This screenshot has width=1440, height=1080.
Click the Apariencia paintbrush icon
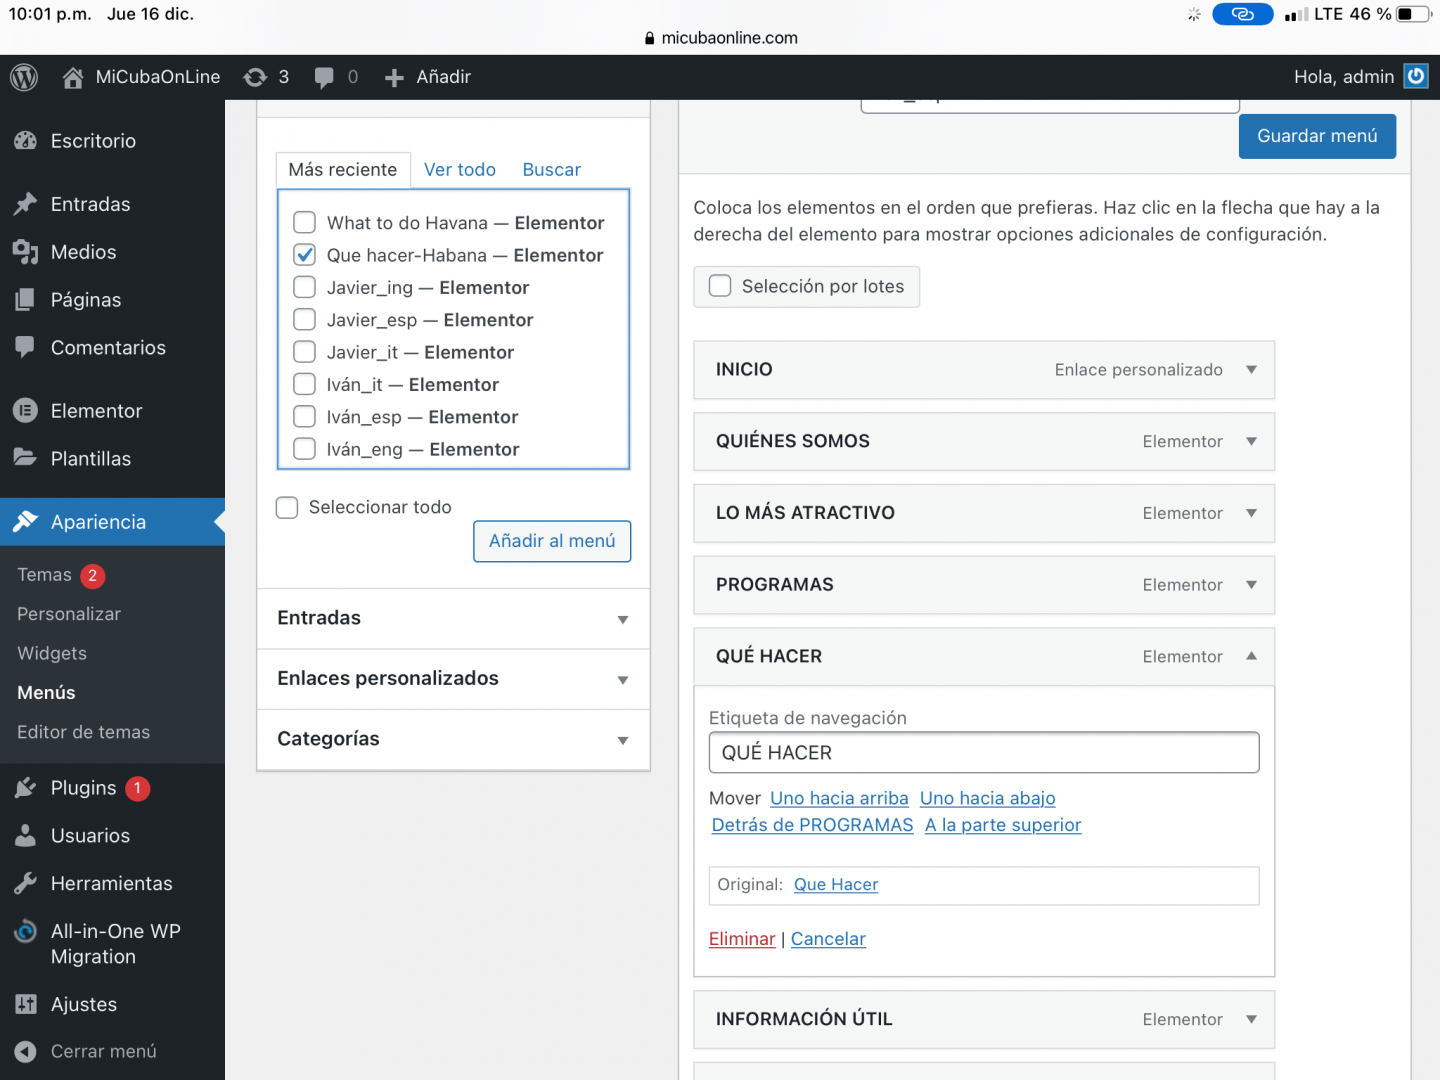point(25,522)
